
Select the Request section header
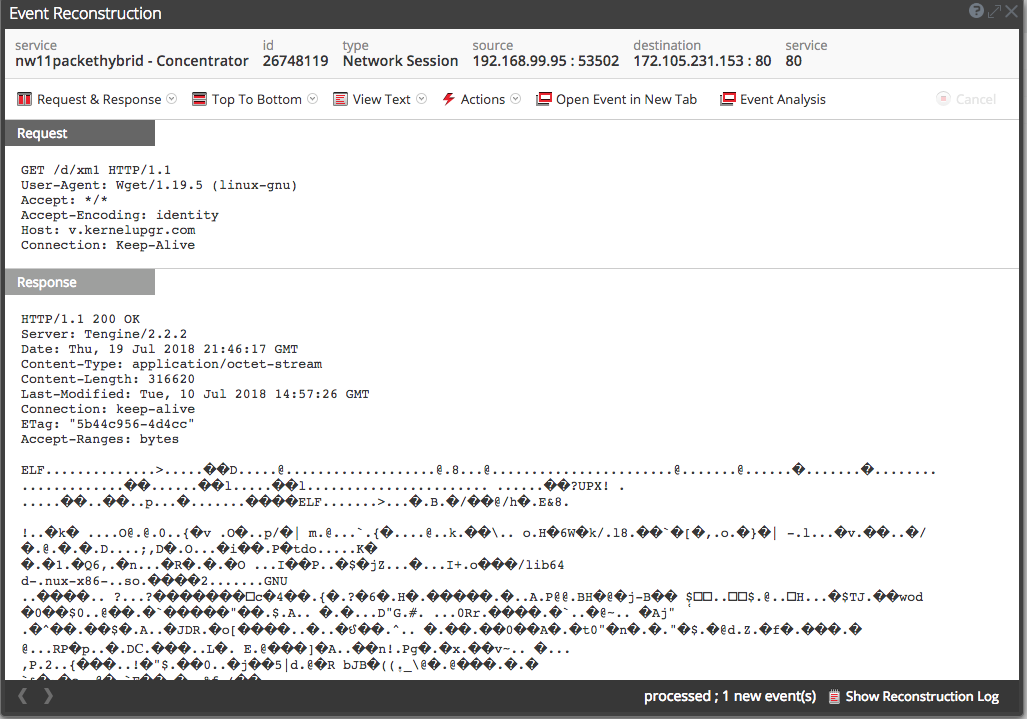point(80,133)
